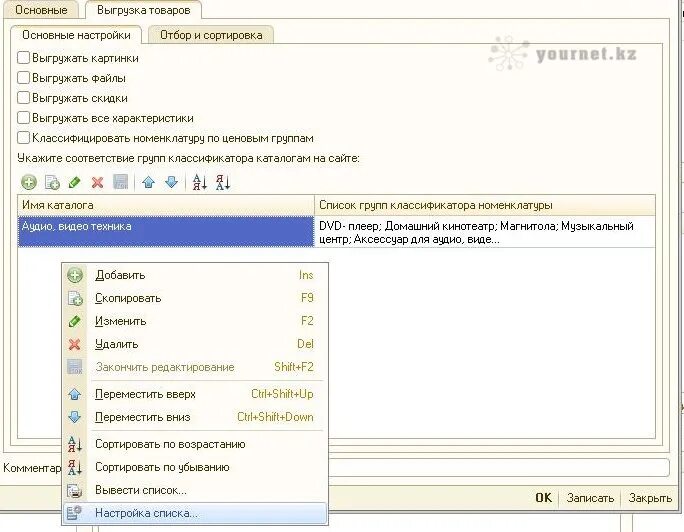Click the Имя каталога column header

166,205
